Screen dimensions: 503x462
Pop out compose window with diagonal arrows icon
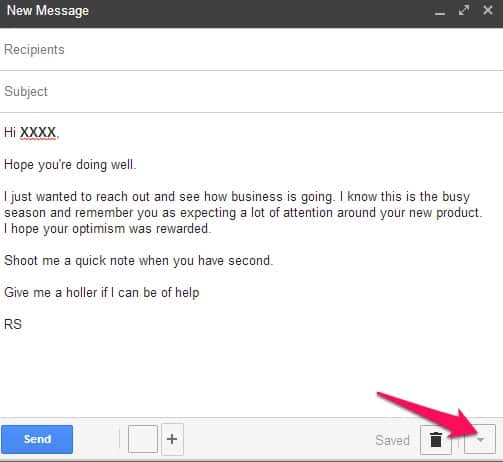coord(464,10)
